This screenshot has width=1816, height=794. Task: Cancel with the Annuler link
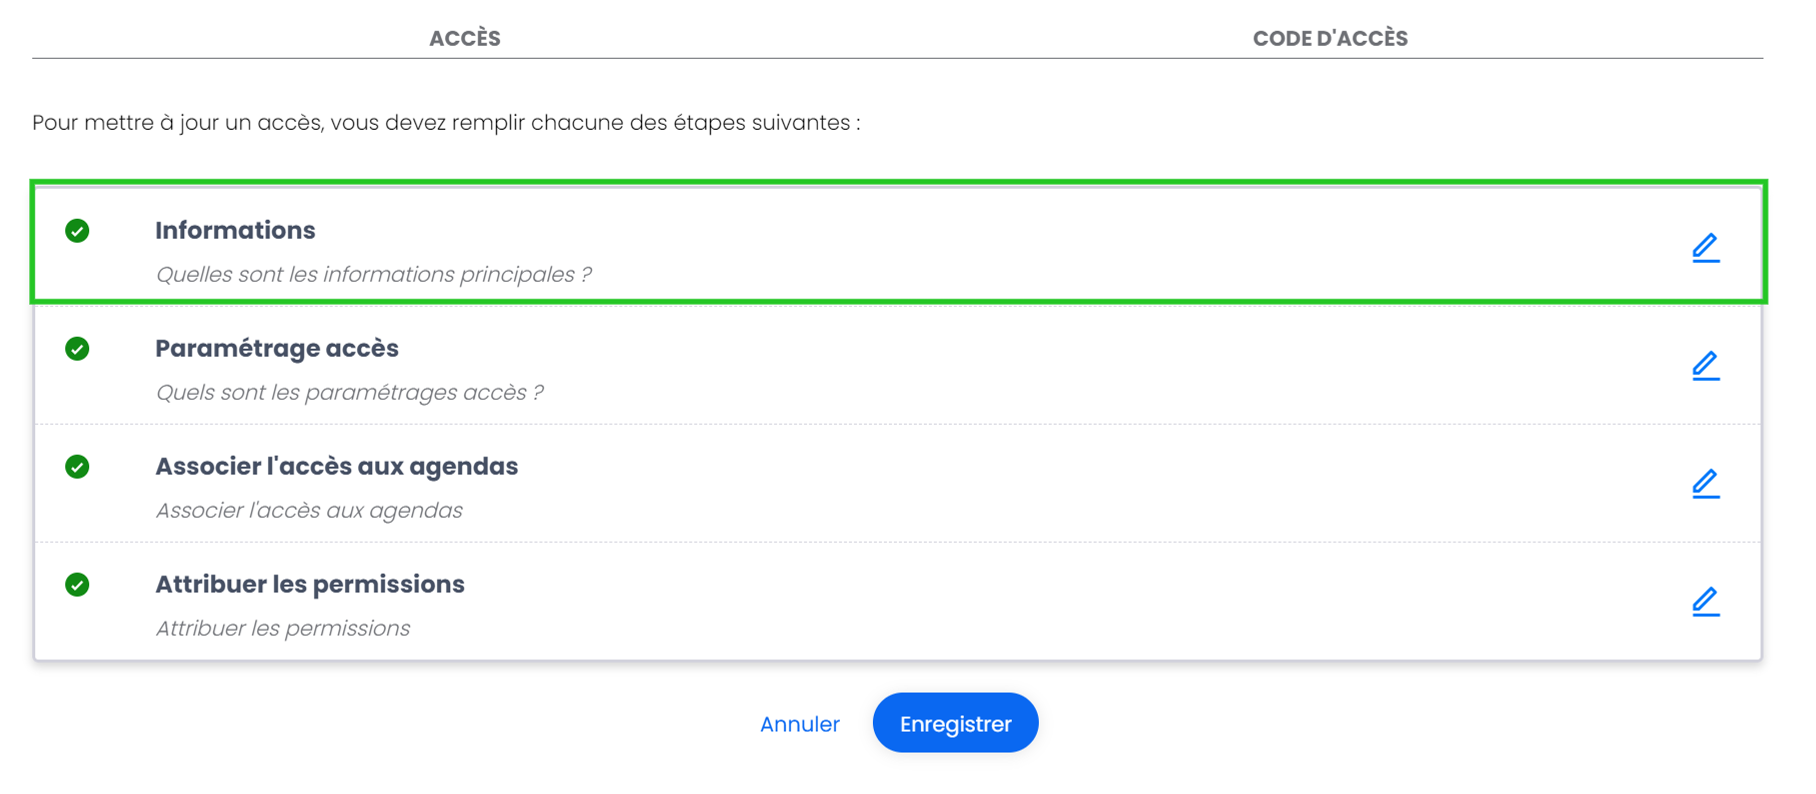tap(800, 724)
